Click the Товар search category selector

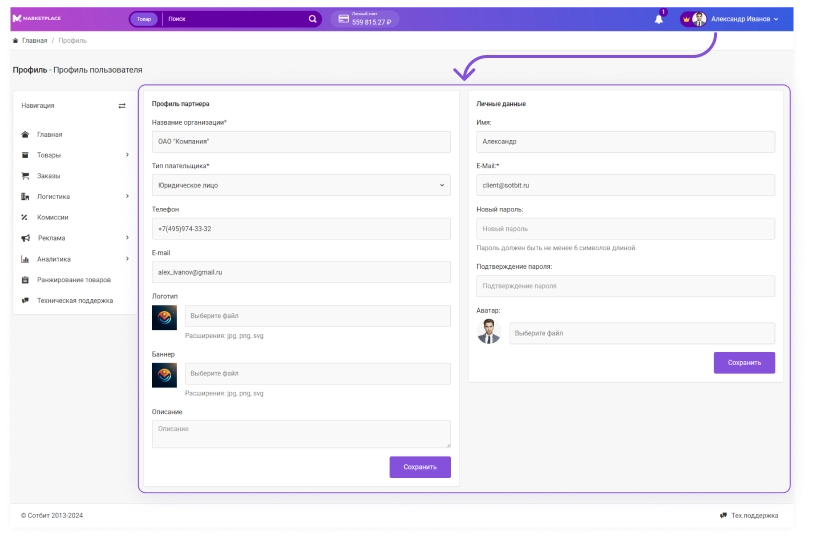click(x=144, y=19)
